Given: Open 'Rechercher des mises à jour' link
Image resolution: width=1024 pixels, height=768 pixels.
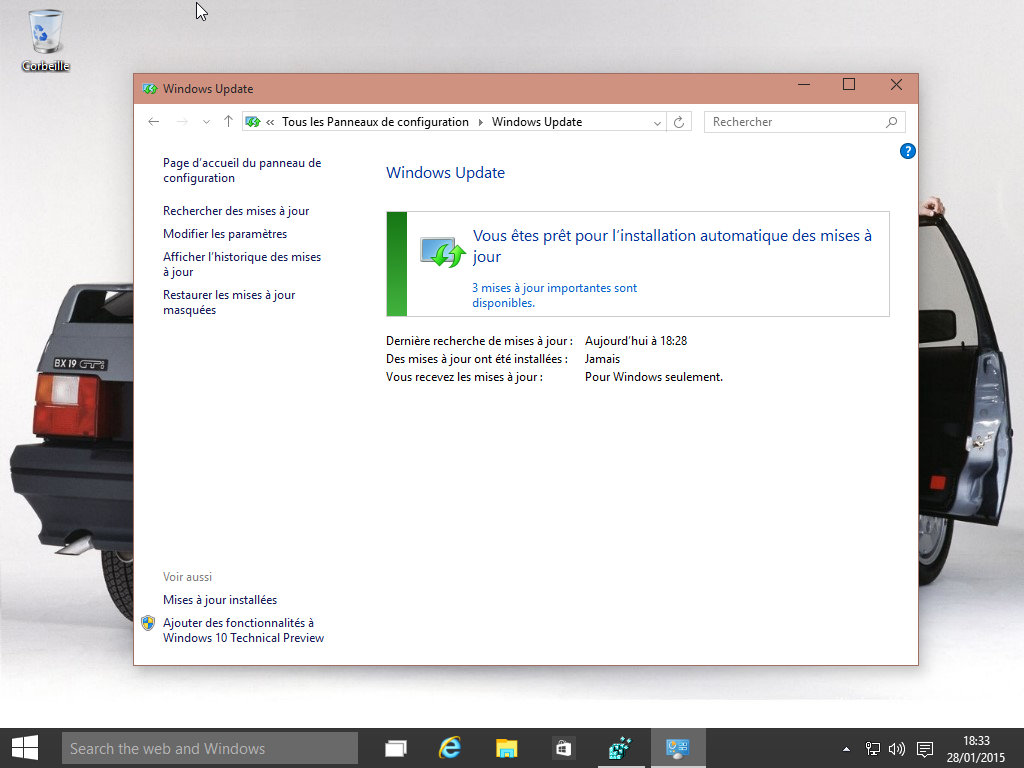Looking at the screenshot, I should click(x=236, y=211).
